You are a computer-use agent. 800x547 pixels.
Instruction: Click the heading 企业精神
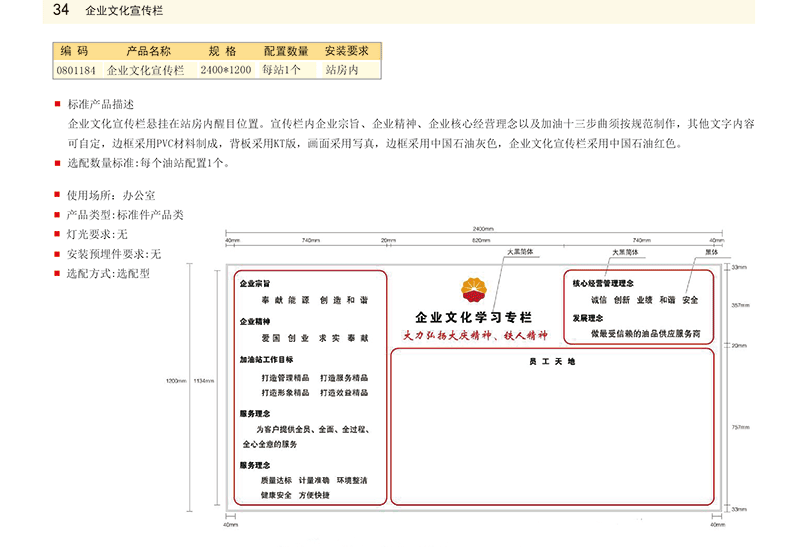pyautogui.click(x=255, y=321)
